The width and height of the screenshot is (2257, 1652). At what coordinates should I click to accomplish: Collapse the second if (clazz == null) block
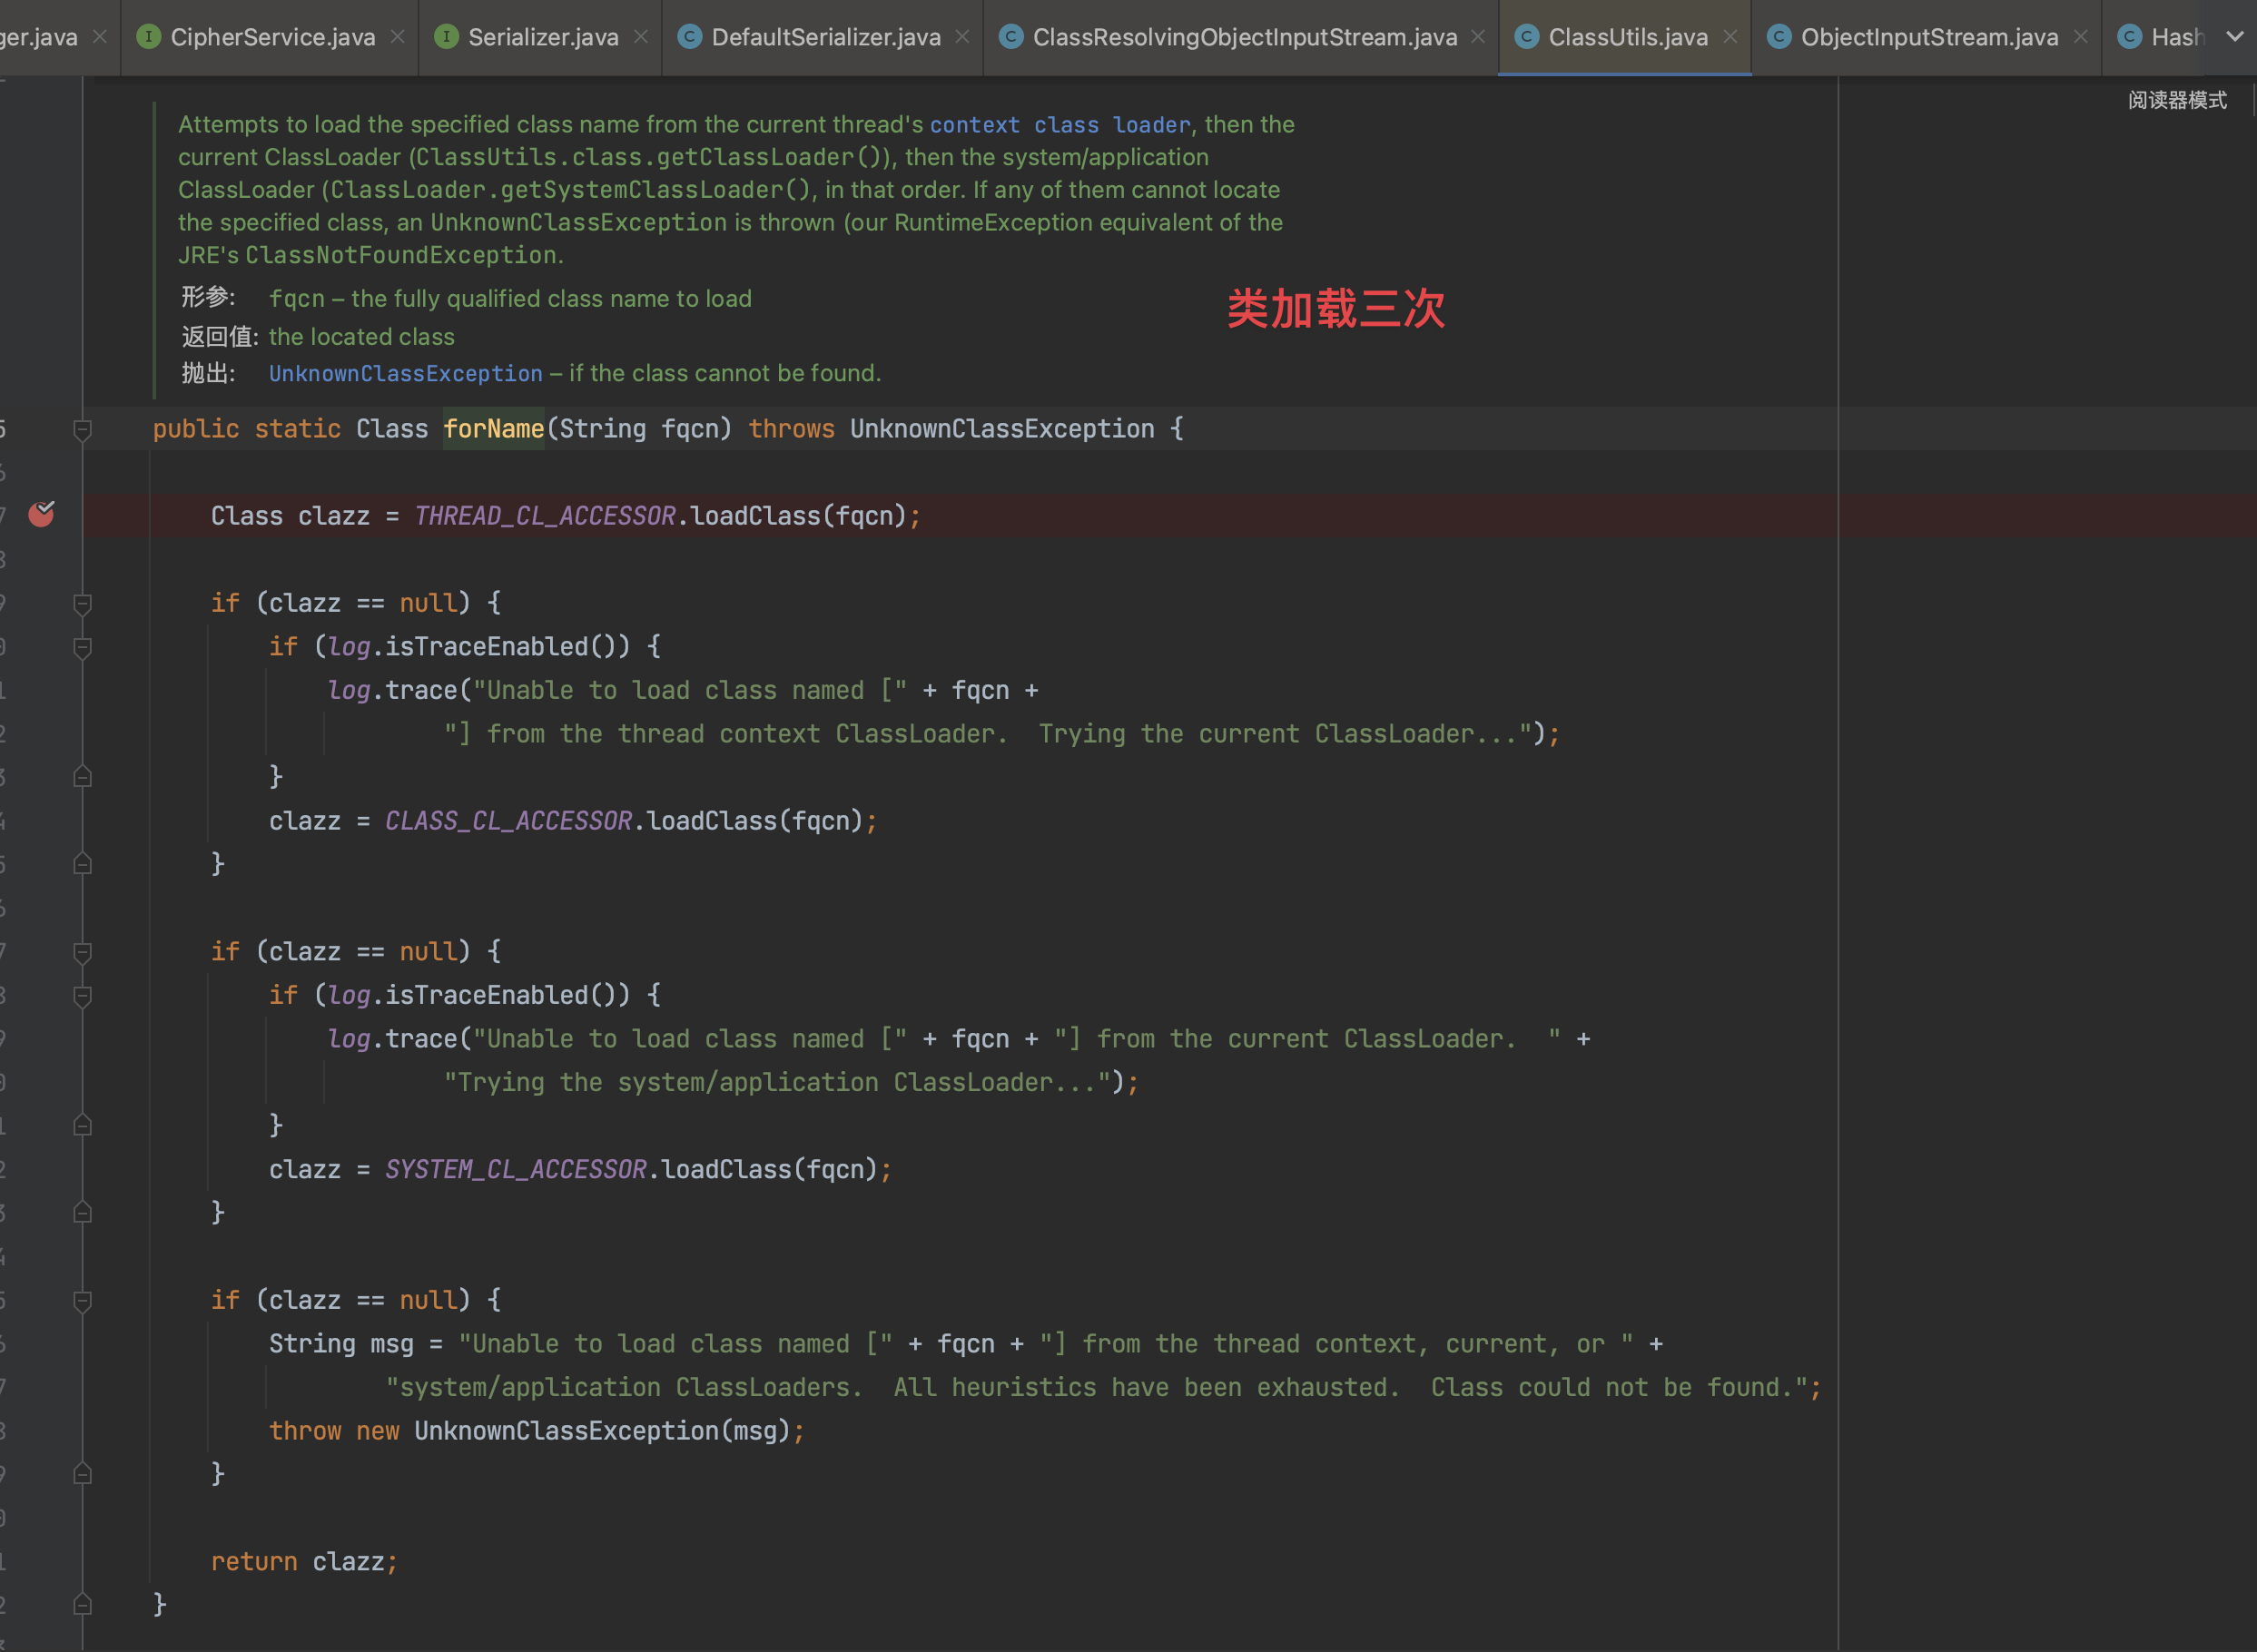(x=83, y=953)
